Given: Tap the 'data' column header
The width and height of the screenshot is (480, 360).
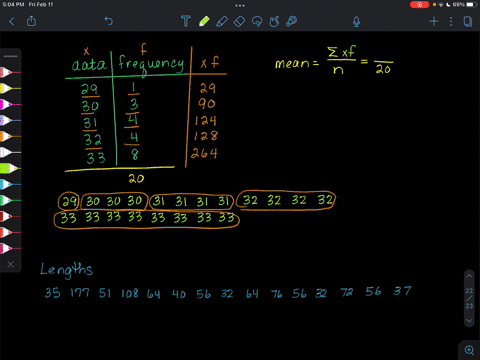Looking at the screenshot, I should (x=89, y=64).
